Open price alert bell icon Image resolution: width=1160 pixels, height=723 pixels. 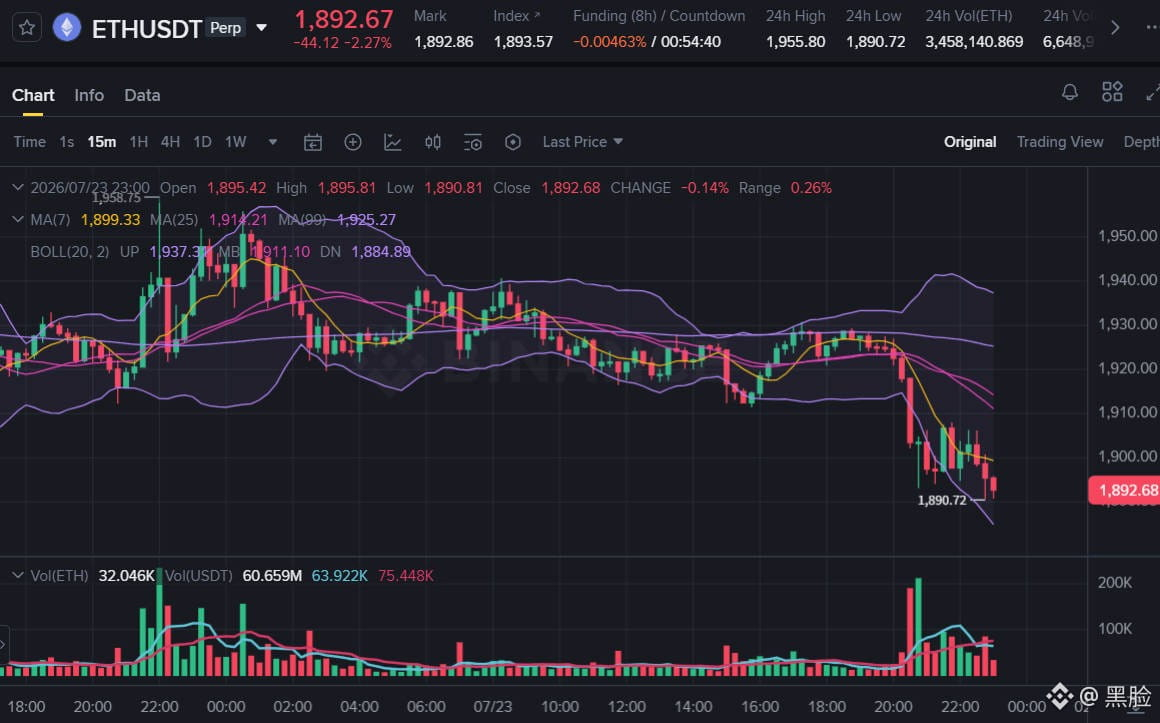1070,93
